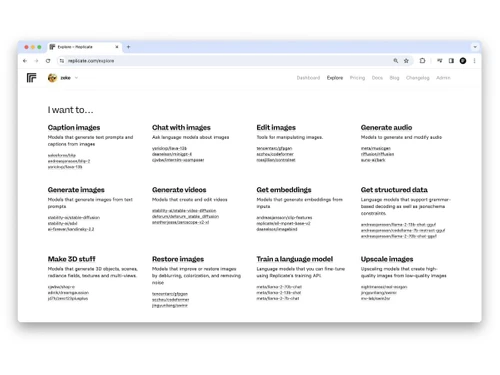
Task: Open the Generate images collection
Action: click(x=76, y=190)
